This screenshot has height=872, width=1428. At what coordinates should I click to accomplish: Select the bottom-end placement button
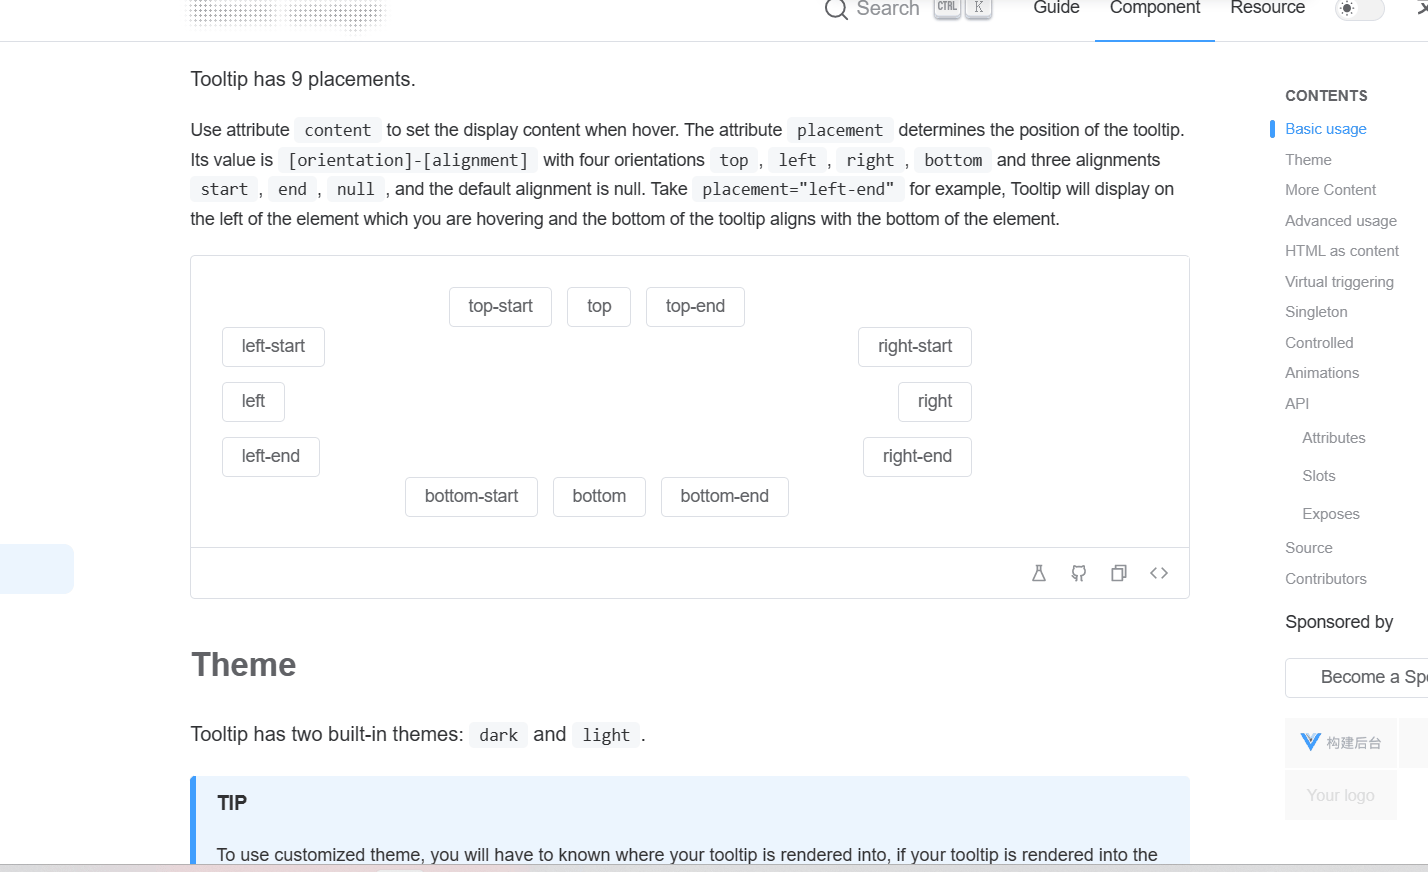click(x=724, y=496)
